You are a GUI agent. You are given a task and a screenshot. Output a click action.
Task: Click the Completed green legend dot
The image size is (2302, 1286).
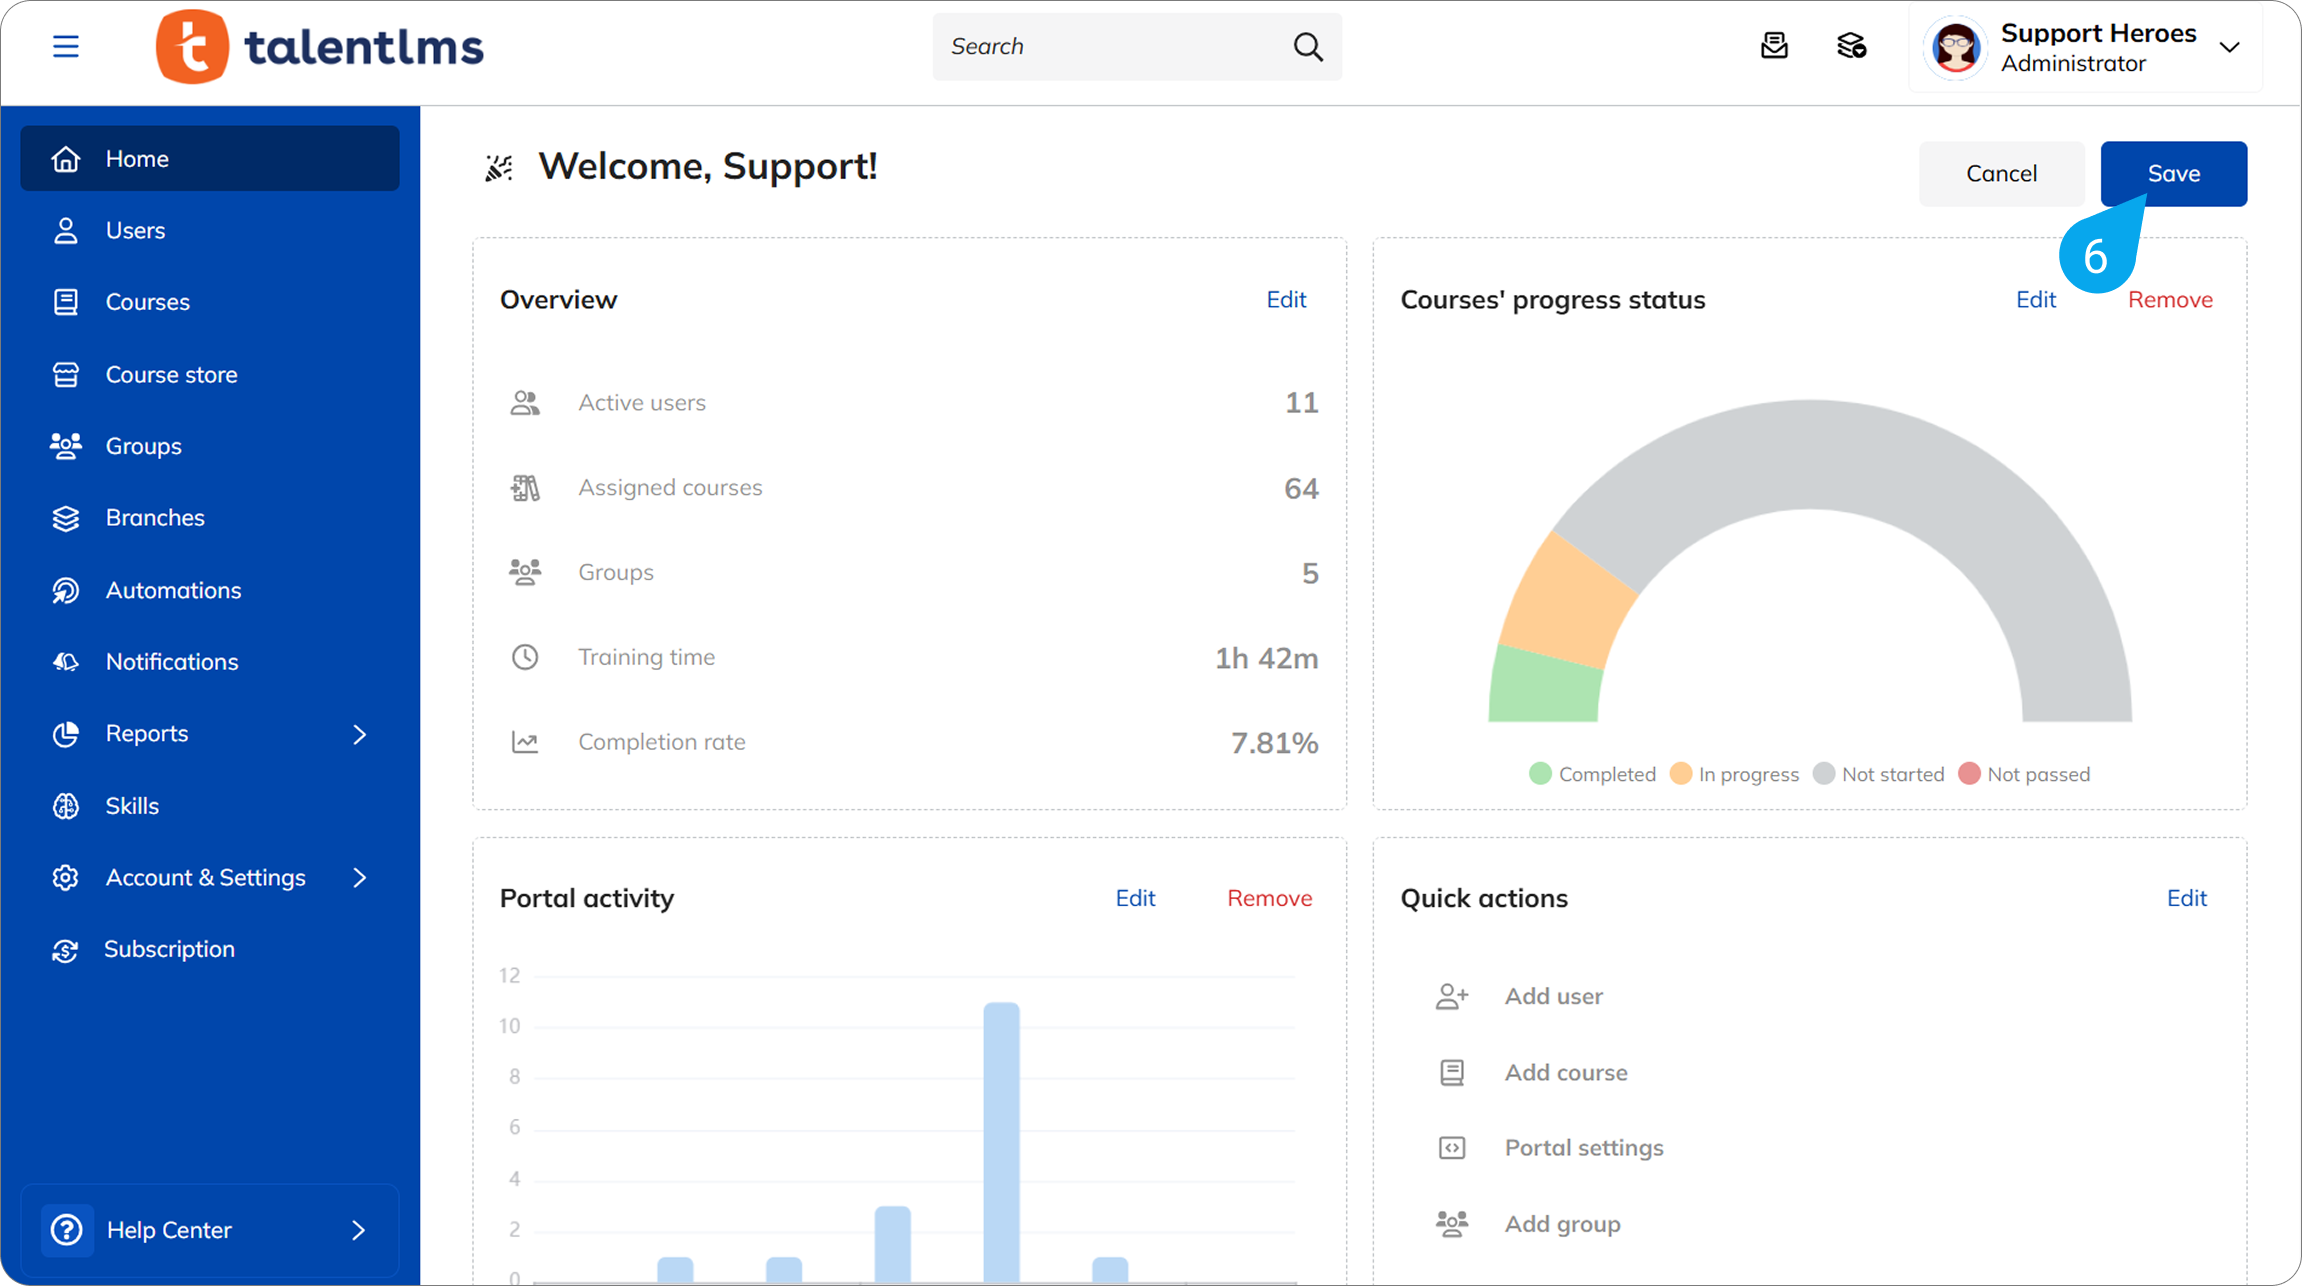(1540, 774)
